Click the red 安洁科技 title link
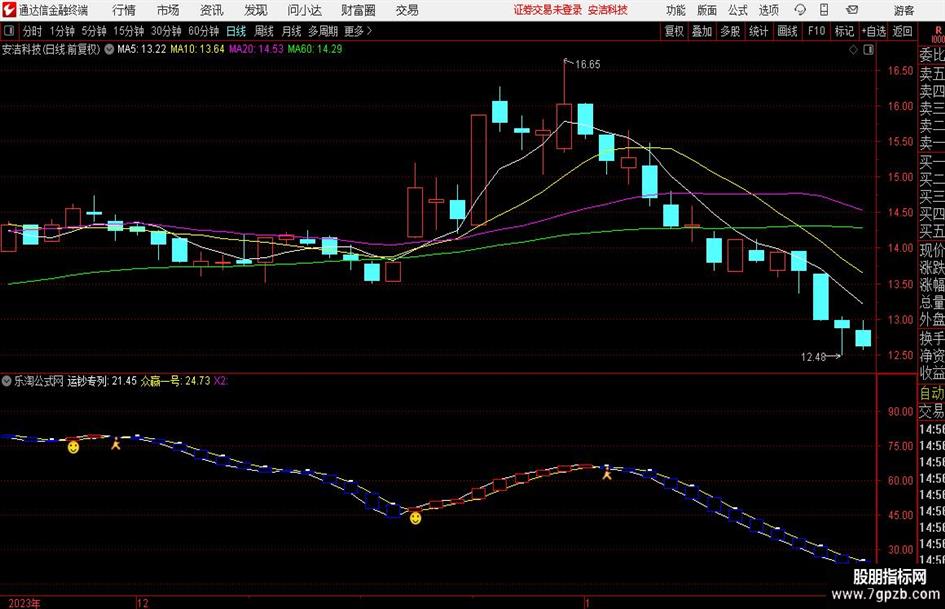This screenshot has height=609, width=945. [x=608, y=10]
